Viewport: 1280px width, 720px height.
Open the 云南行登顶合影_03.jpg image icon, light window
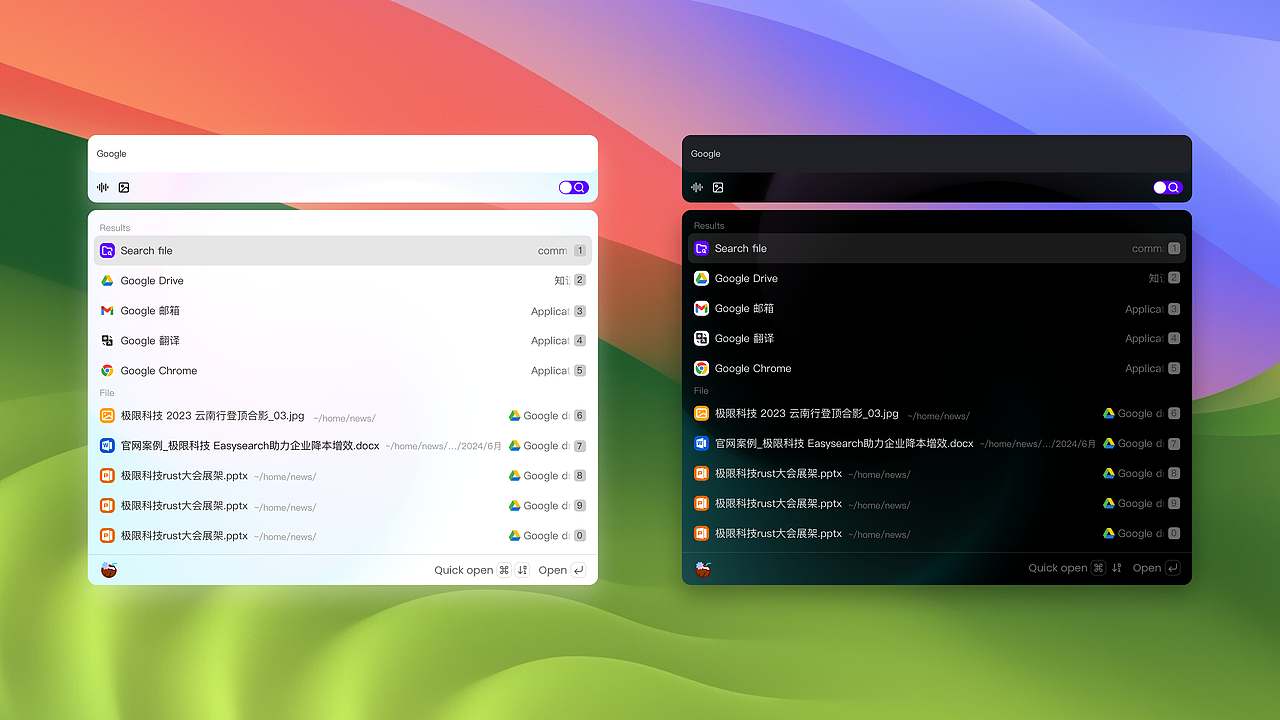click(x=107, y=416)
